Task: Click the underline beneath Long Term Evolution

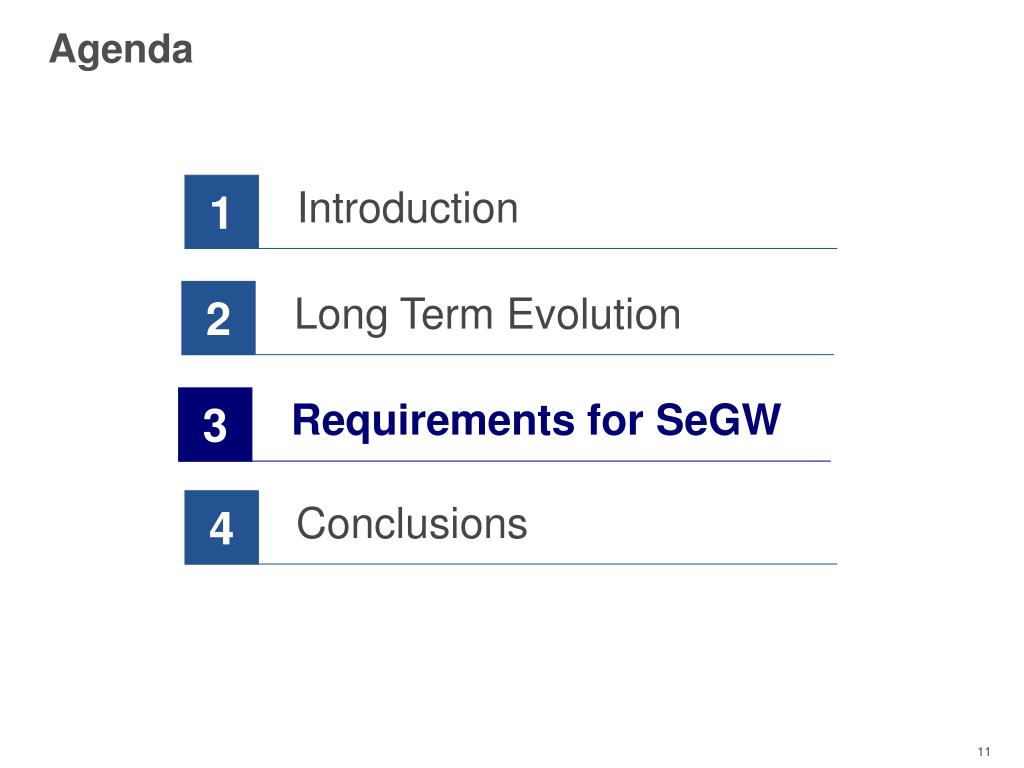Action: (545, 355)
